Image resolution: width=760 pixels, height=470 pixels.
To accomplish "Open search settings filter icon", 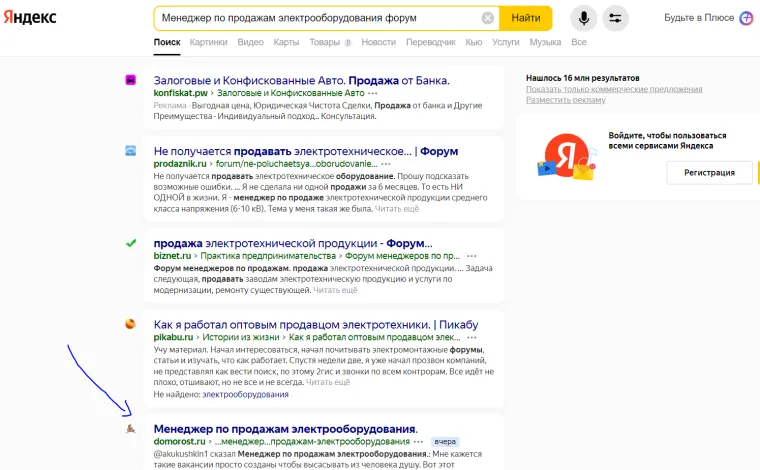I will pyautogui.click(x=615, y=18).
